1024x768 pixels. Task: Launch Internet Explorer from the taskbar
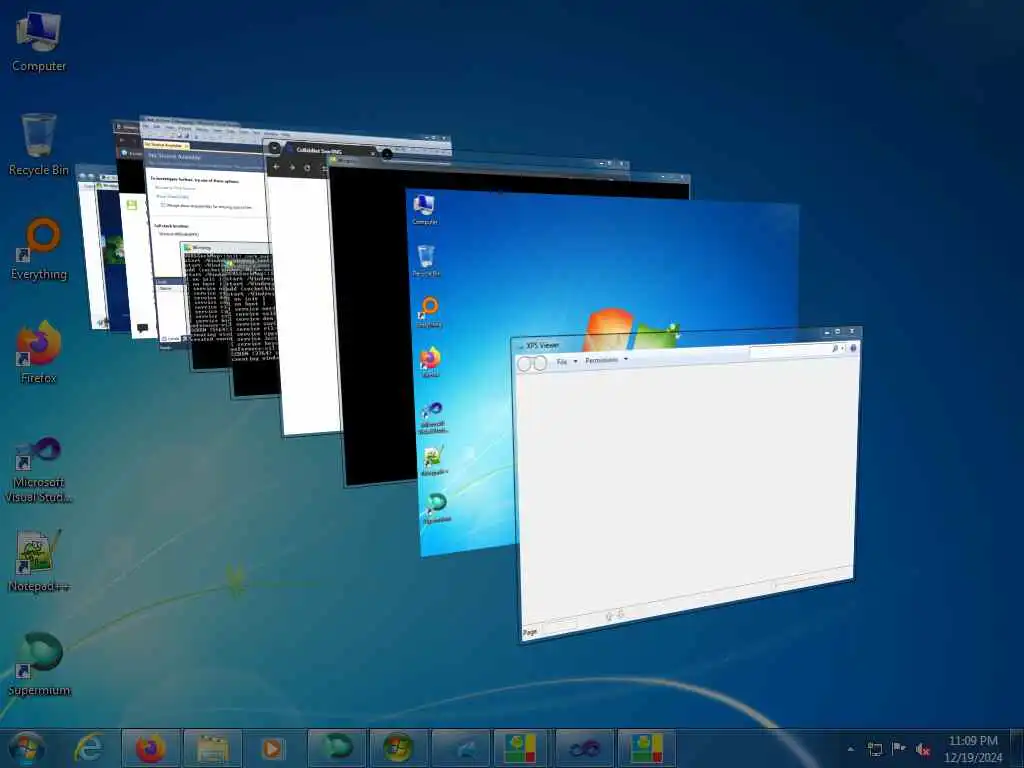[89, 748]
